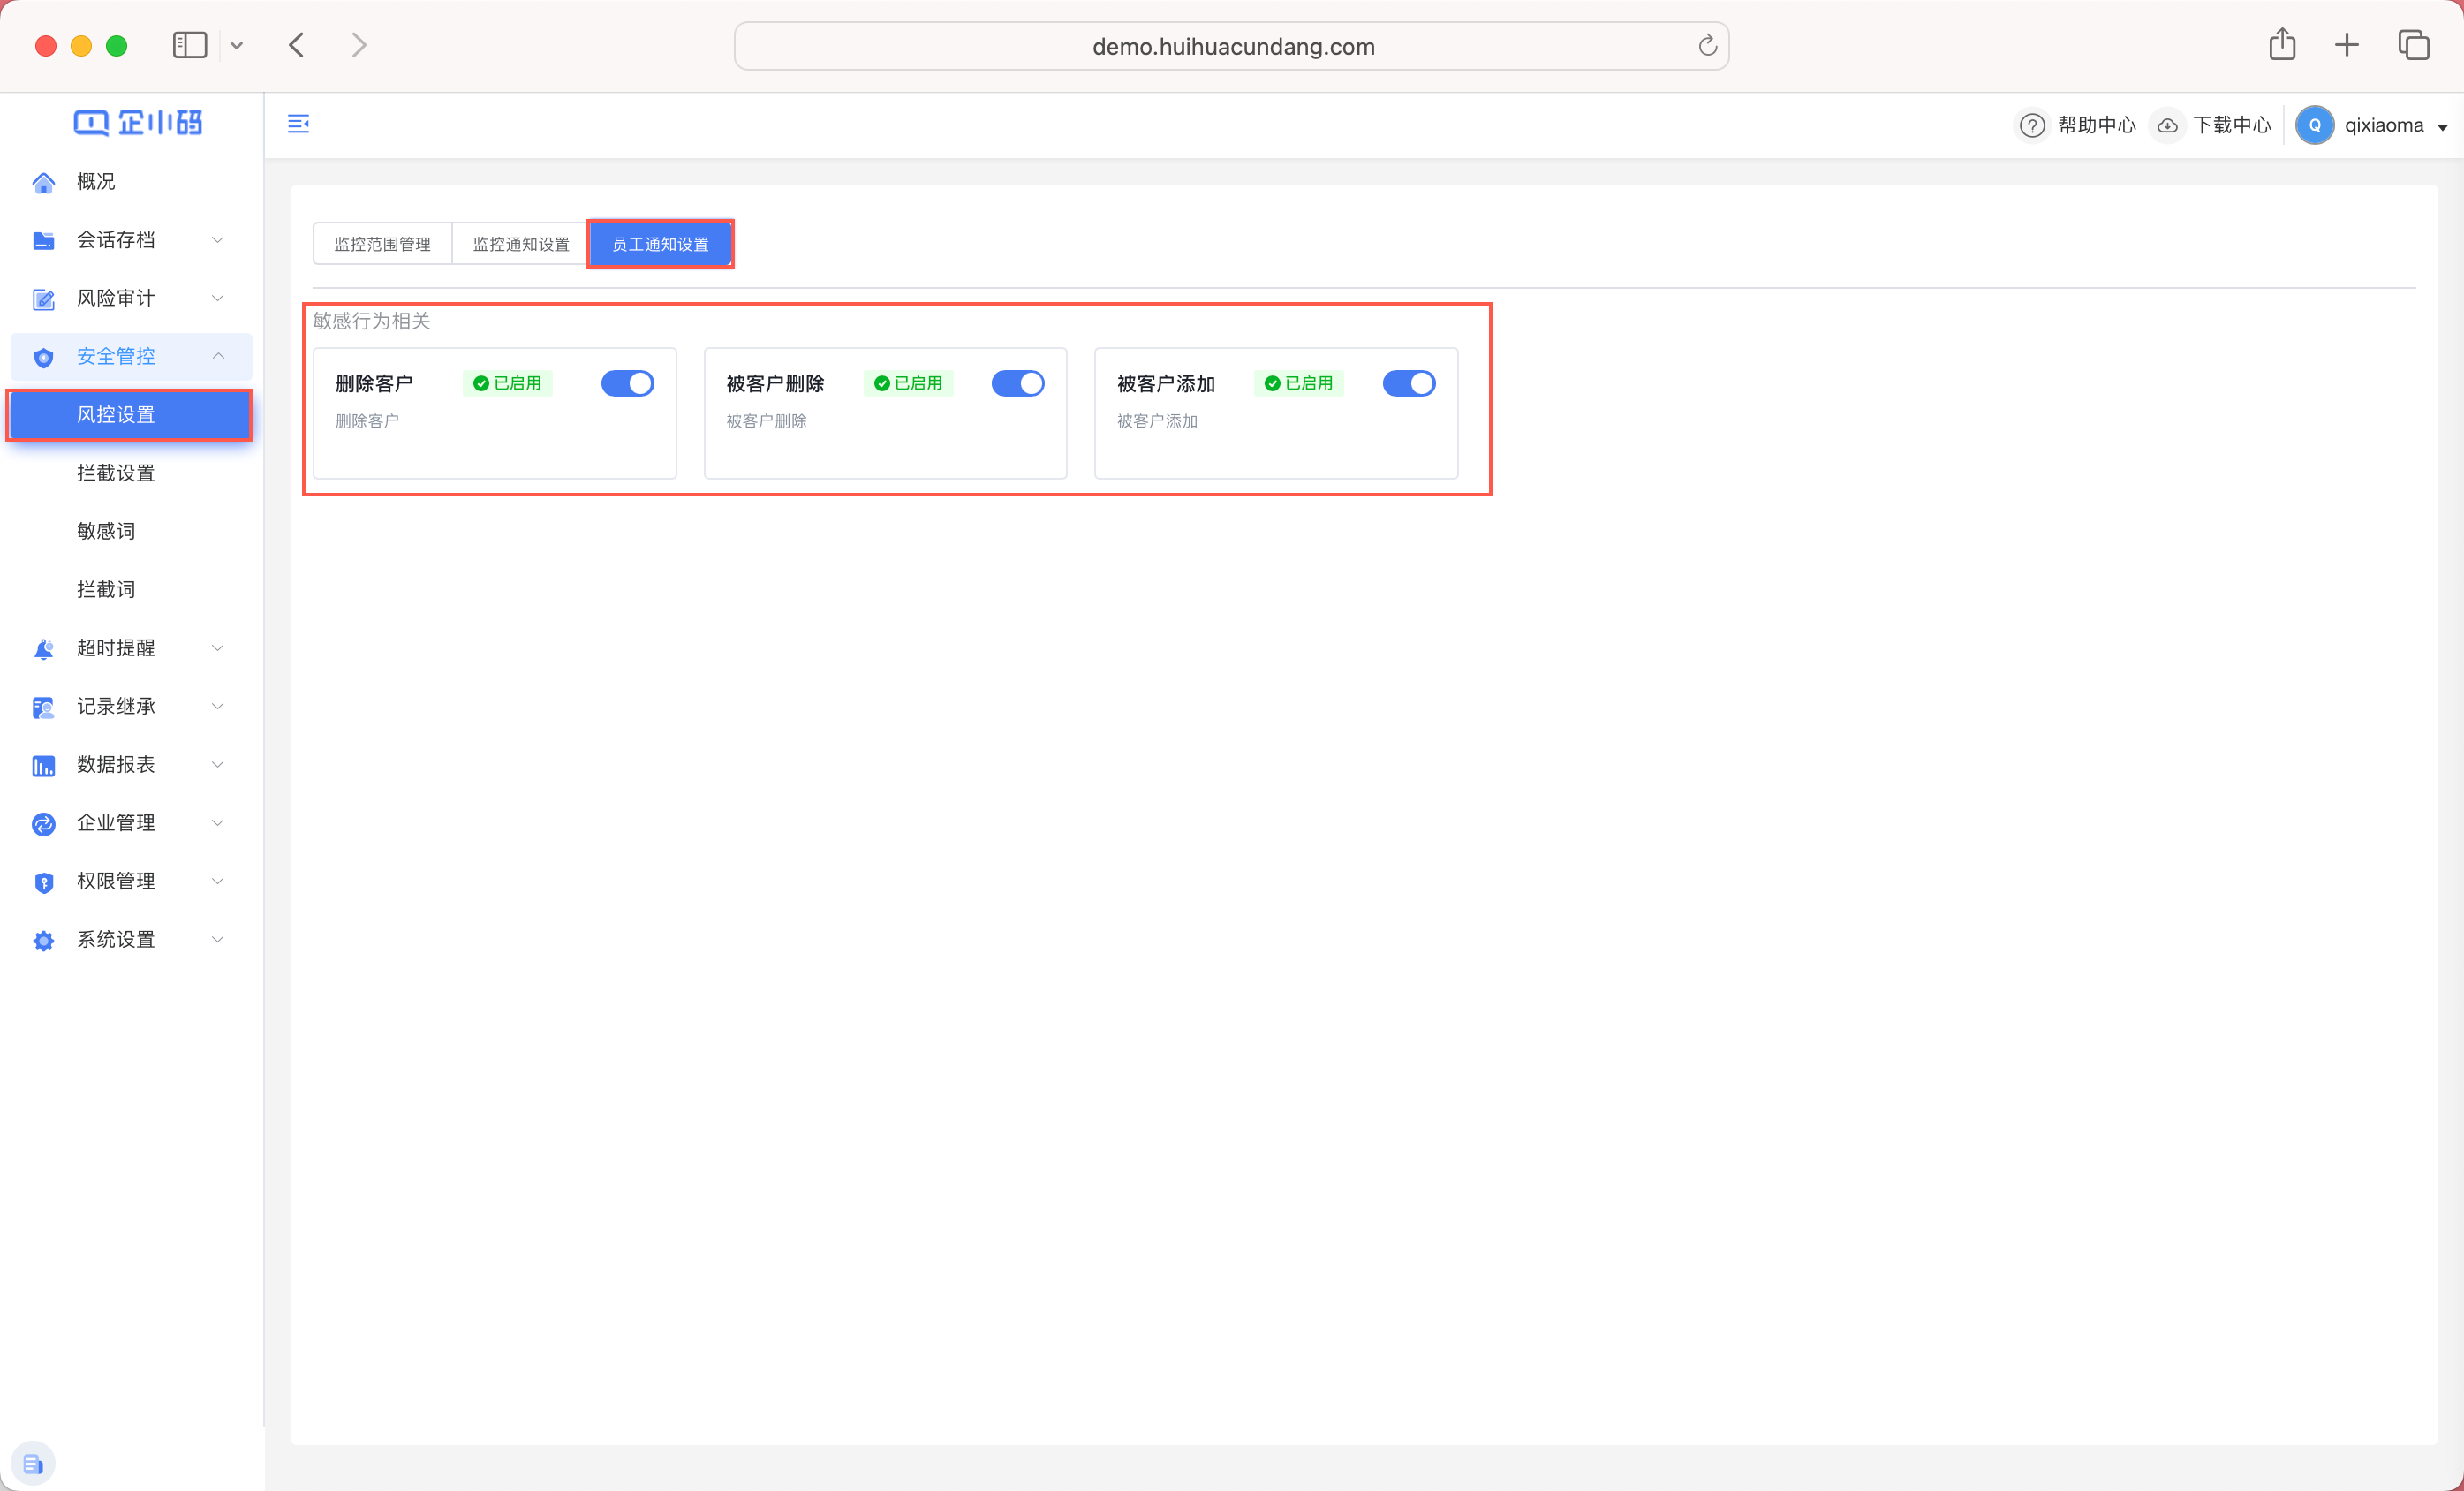Go back in browser history
Viewport: 2464px width, 1491px height.
click(x=297, y=45)
